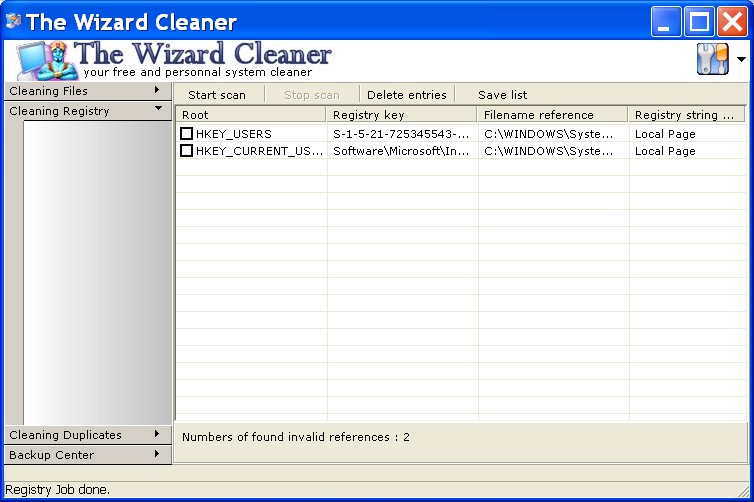Screen dimensions: 754x502
Task: Sort by the Root column header
Action: (251, 115)
